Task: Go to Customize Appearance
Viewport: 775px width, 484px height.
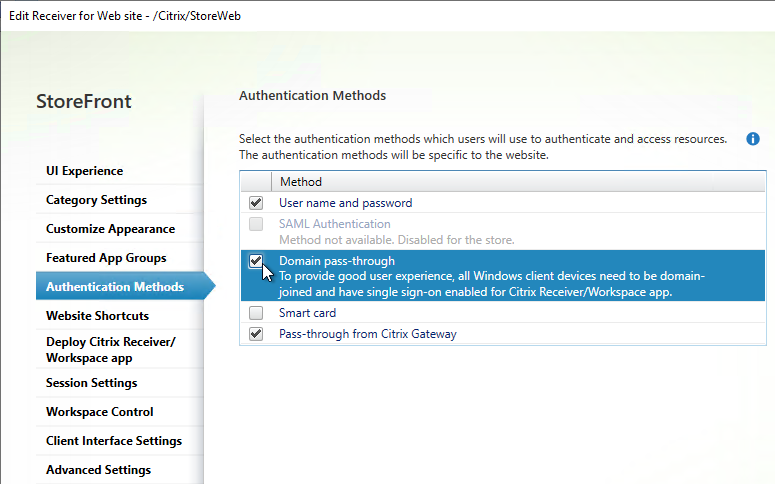Action: tap(110, 229)
